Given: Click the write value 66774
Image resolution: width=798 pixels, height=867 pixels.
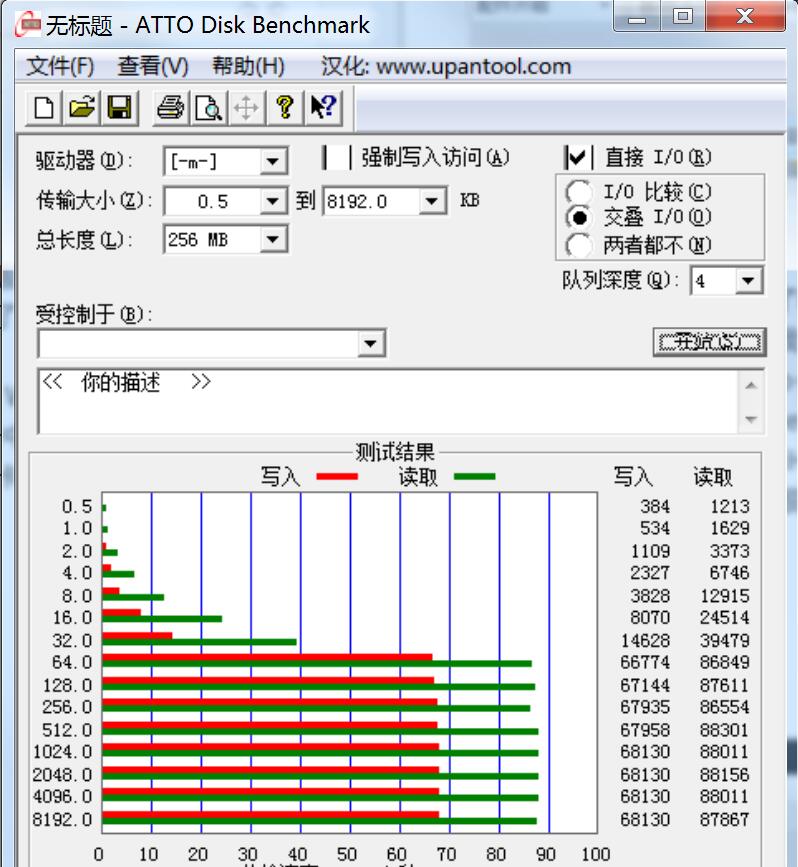Looking at the screenshot, I should point(644,662).
